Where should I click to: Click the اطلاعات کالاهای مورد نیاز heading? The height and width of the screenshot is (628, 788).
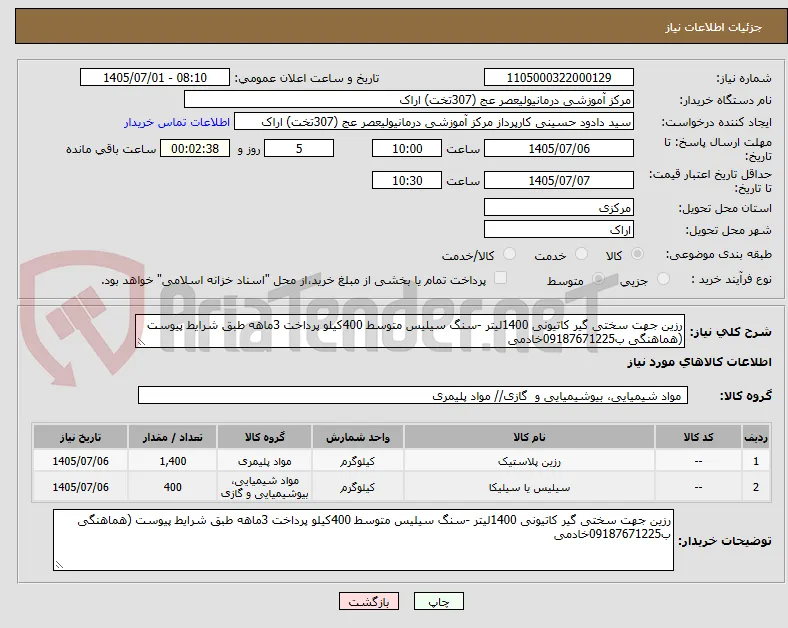tap(699, 362)
